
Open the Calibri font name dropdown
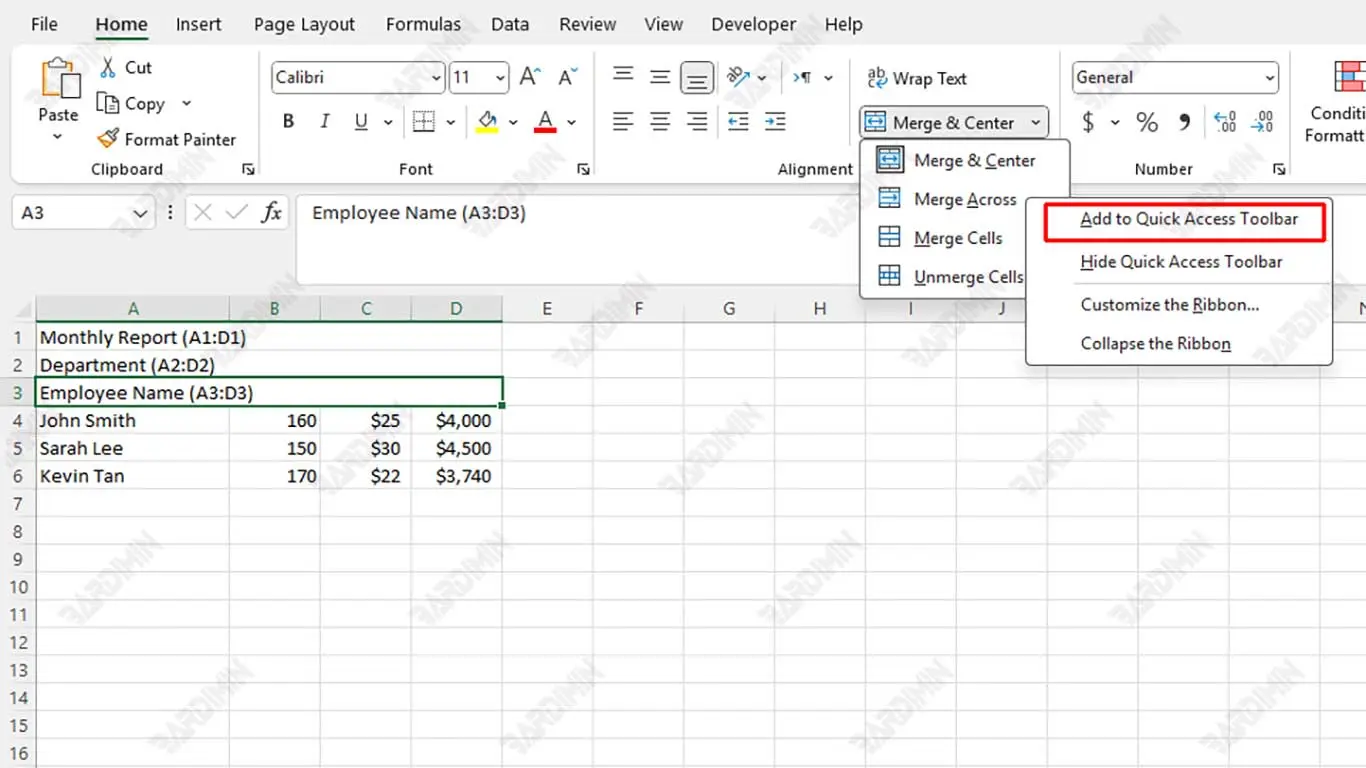tap(436, 78)
